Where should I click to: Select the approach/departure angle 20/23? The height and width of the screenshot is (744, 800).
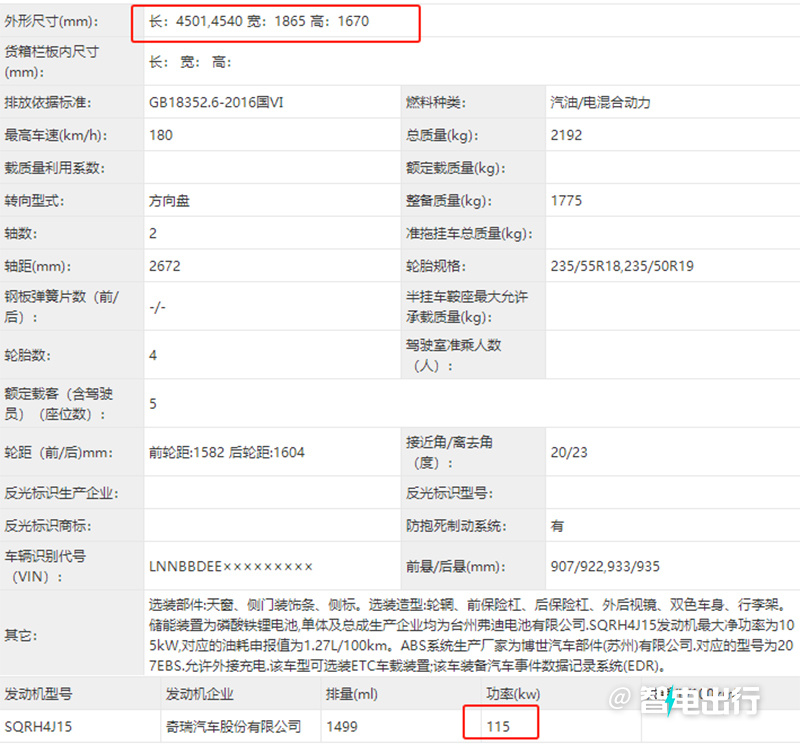569,453
